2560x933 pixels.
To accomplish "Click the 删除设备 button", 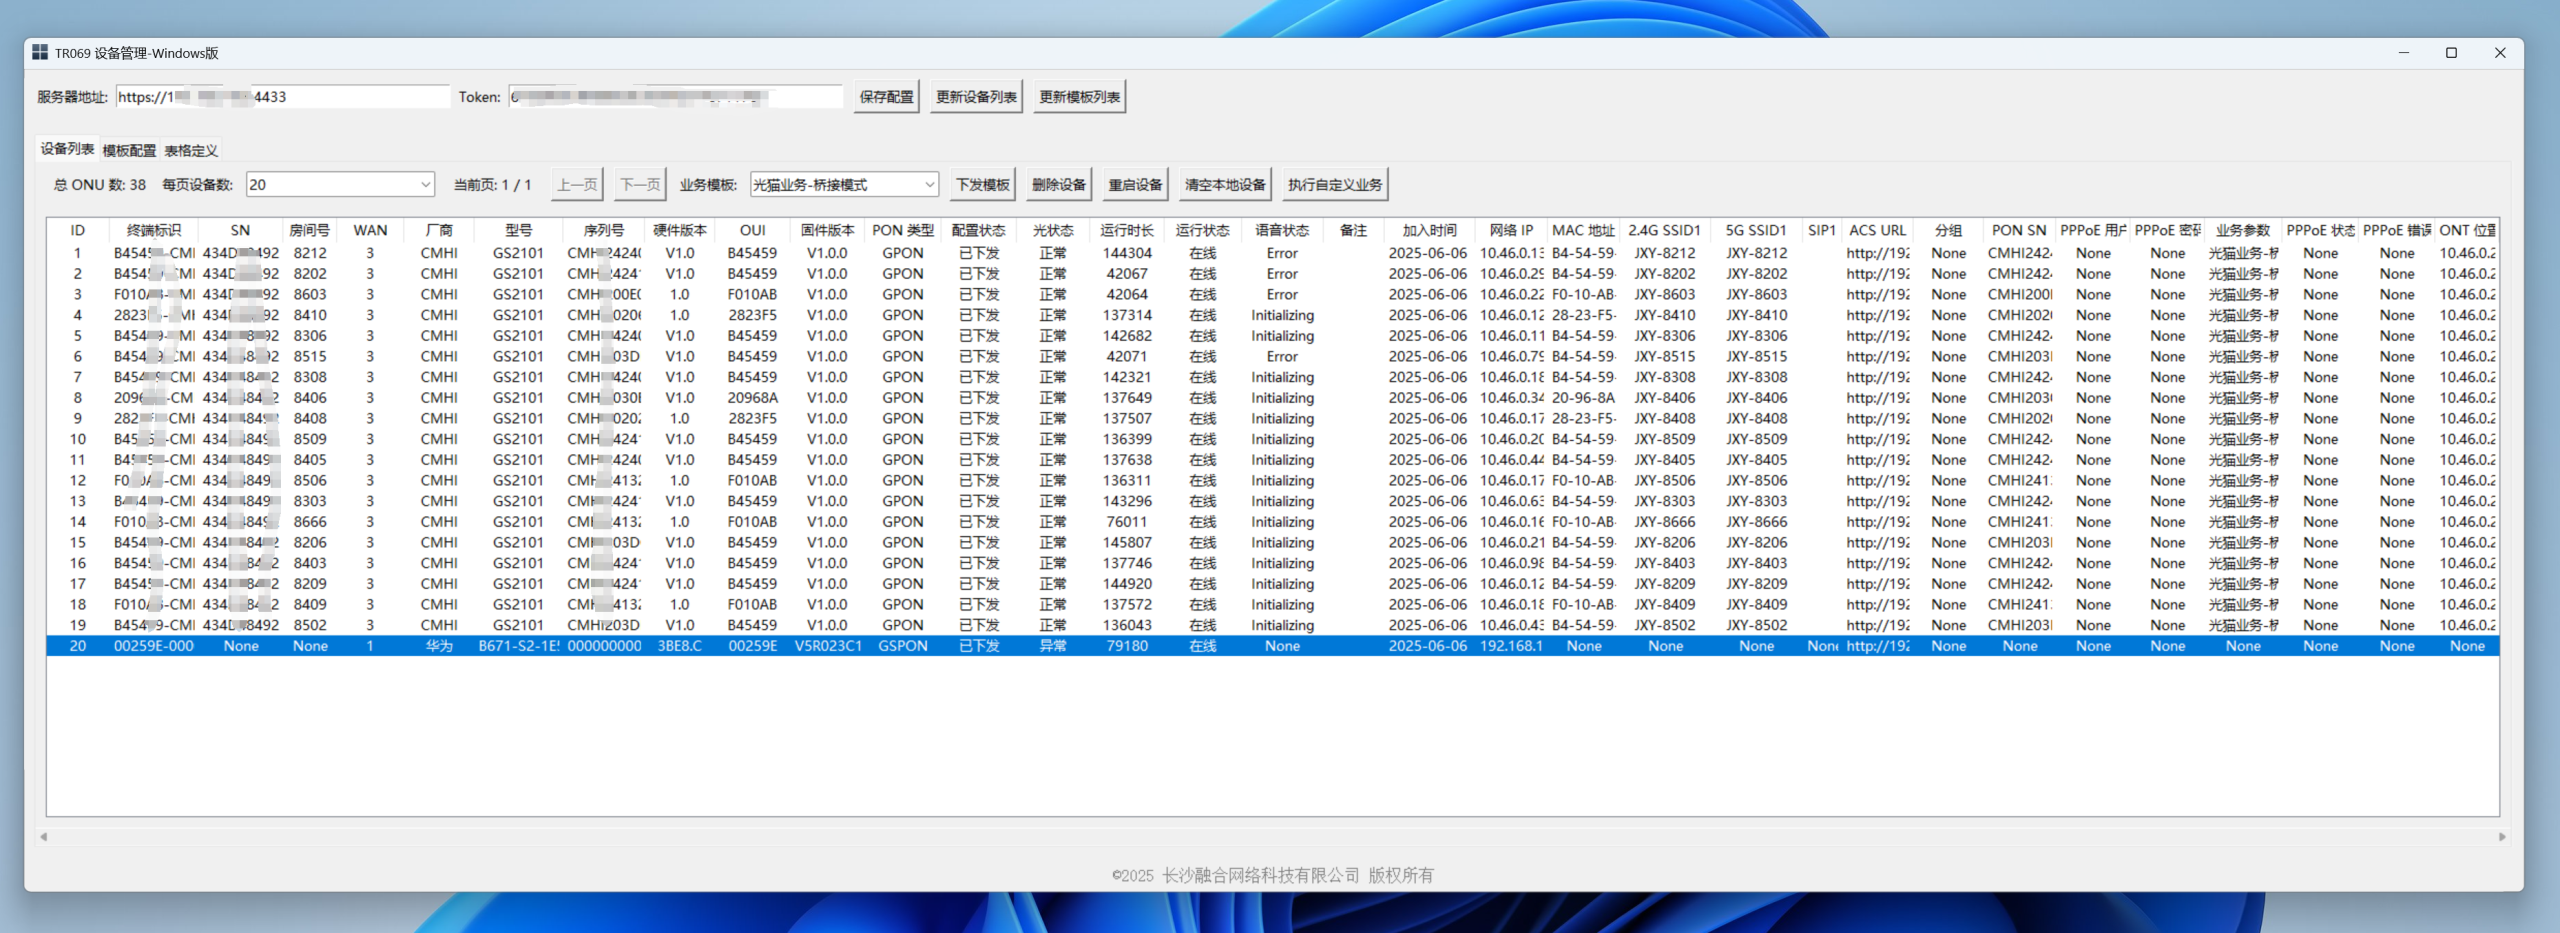I will click(1058, 184).
